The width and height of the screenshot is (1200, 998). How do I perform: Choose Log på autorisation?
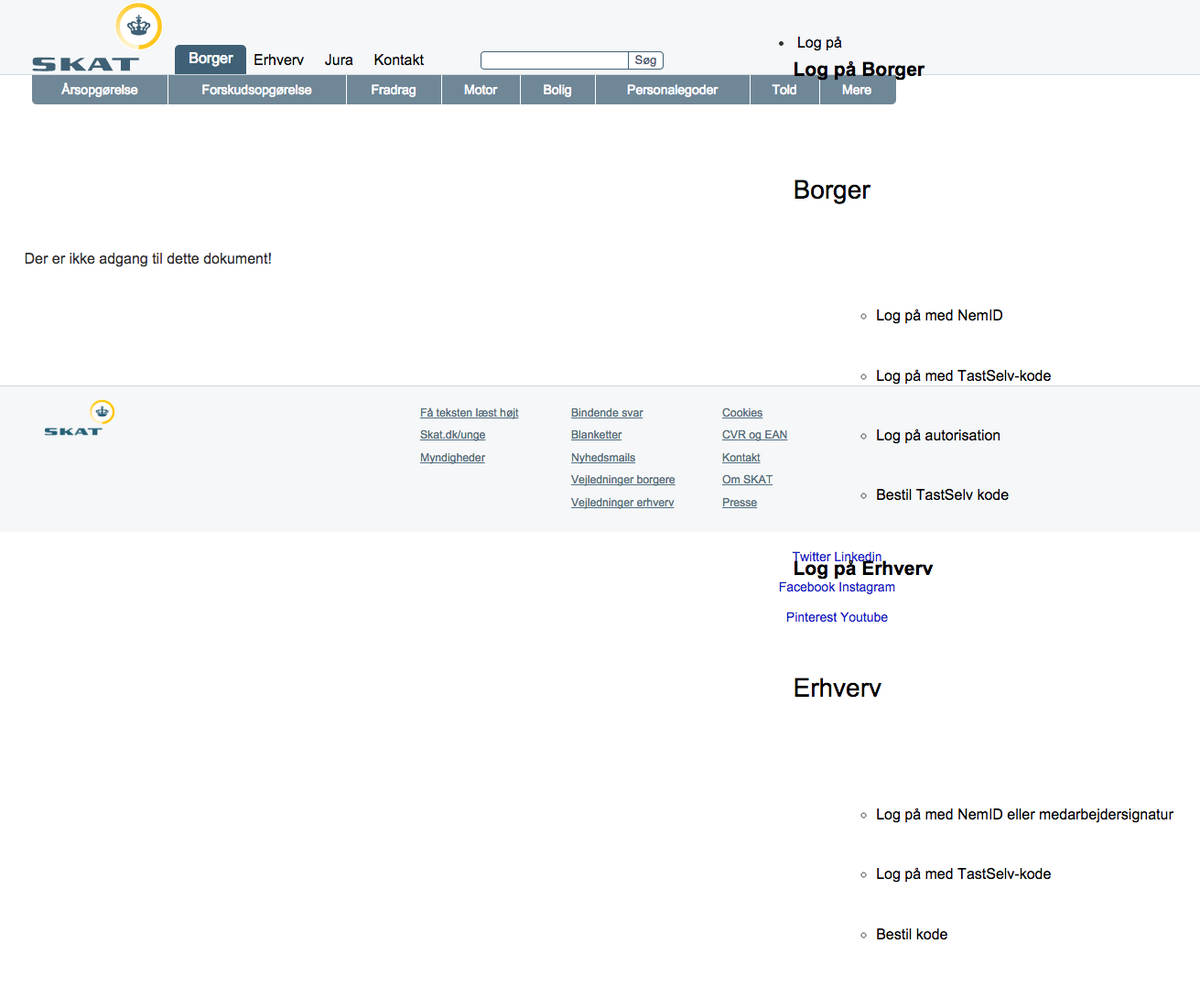[938, 435]
